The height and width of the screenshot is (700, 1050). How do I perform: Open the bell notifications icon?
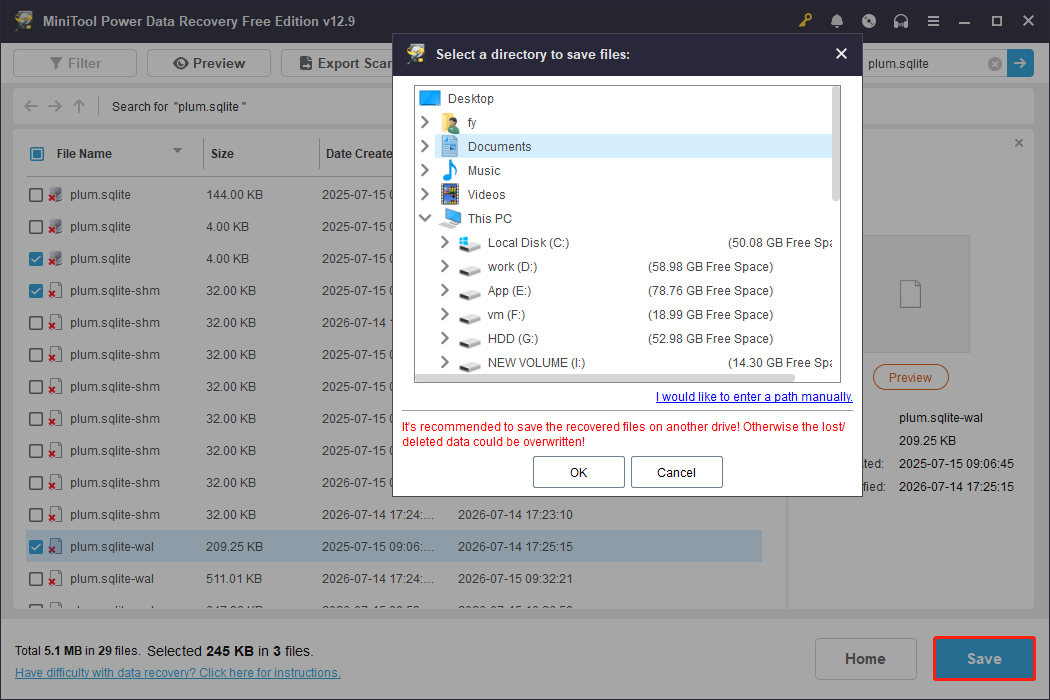point(836,21)
